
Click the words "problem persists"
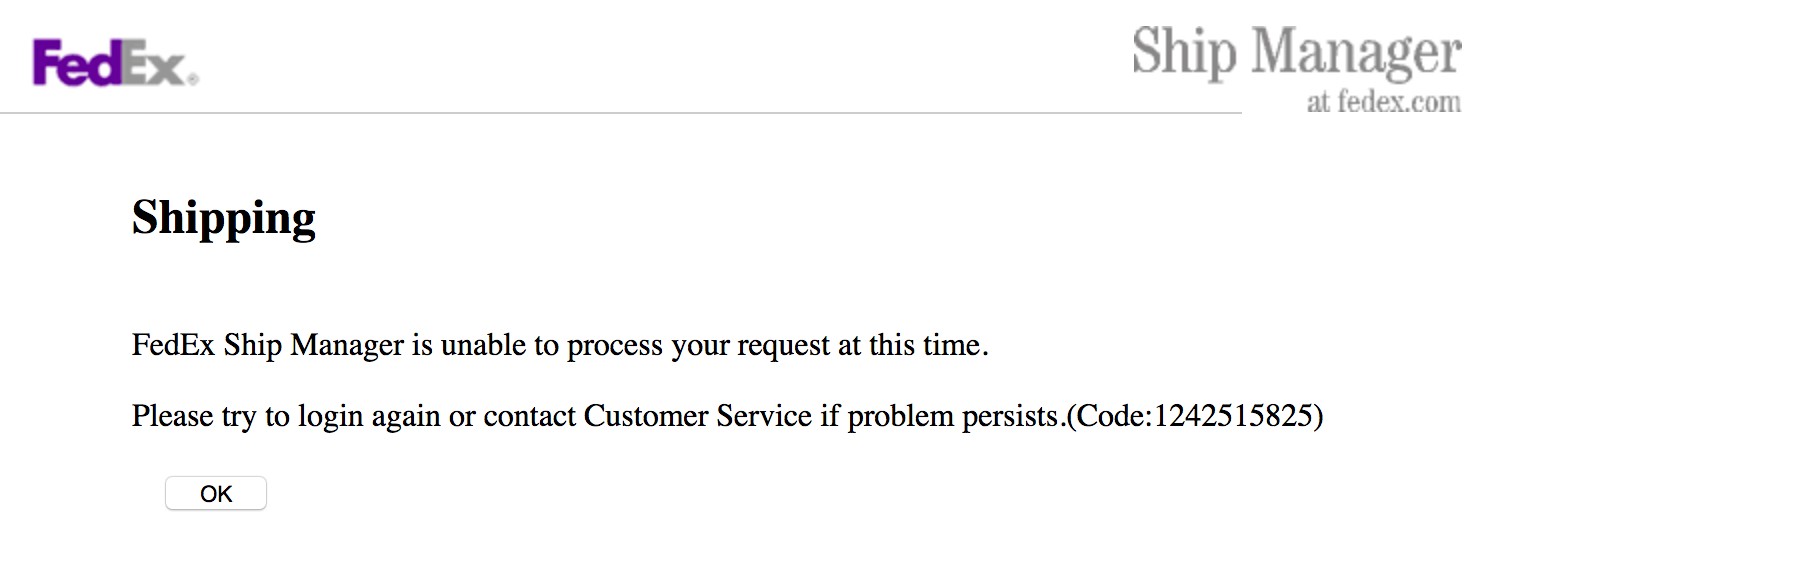(954, 416)
